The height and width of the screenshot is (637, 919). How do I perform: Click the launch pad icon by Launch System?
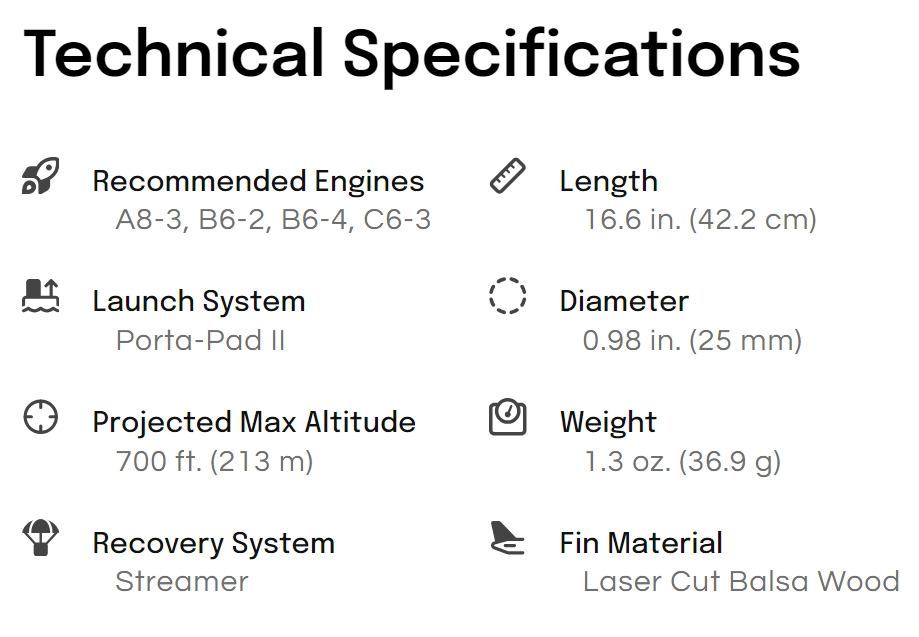click(x=40, y=296)
